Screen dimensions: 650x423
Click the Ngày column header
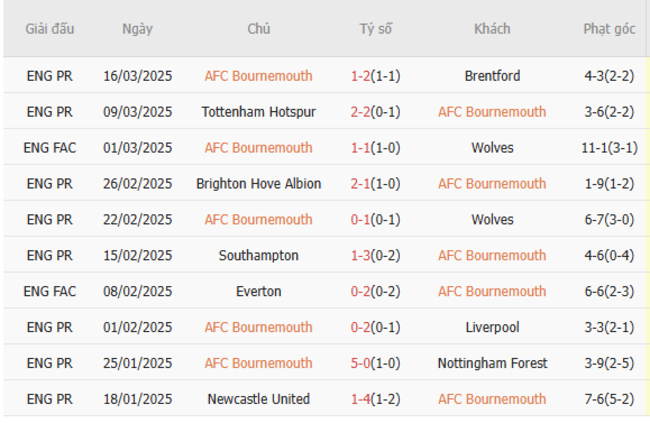(x=138, y=29)
